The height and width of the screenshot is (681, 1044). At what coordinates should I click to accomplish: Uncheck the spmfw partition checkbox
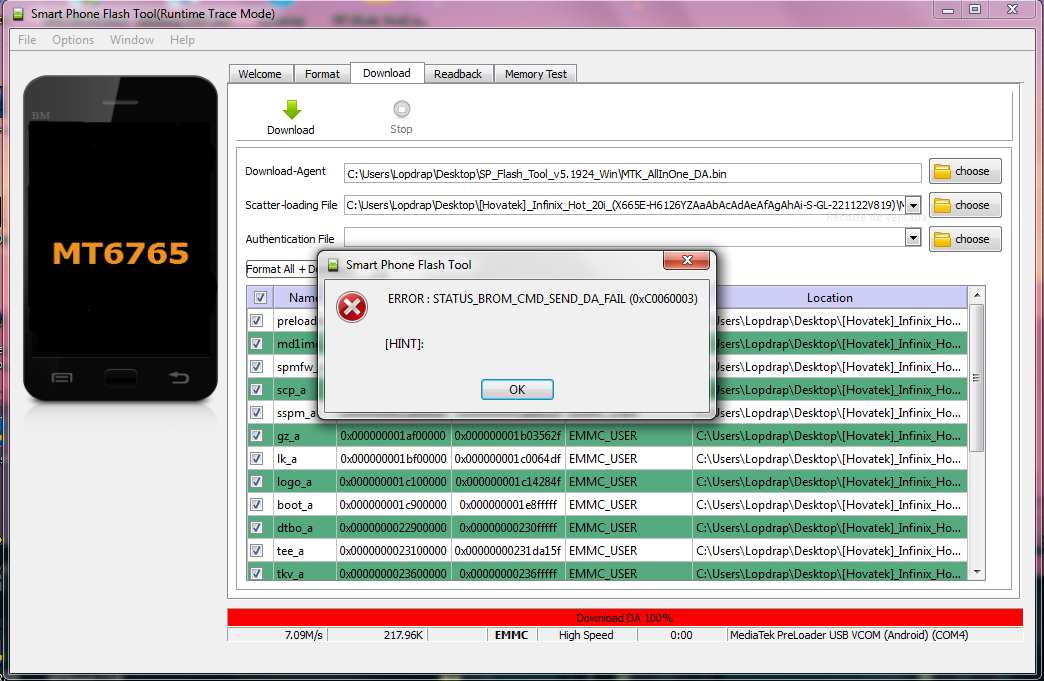click(256, 367)
